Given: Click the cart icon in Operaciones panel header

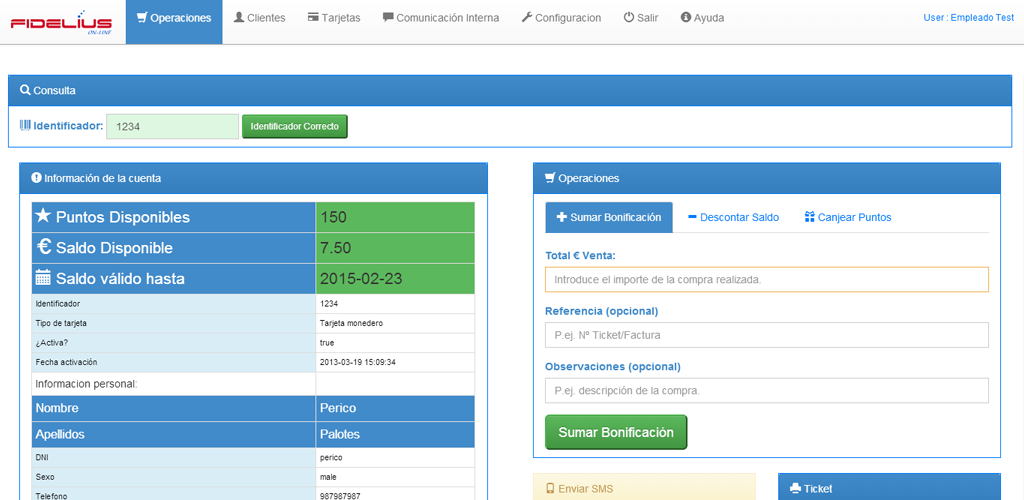Looking at the screenshot, I should (x=550, y=178).
